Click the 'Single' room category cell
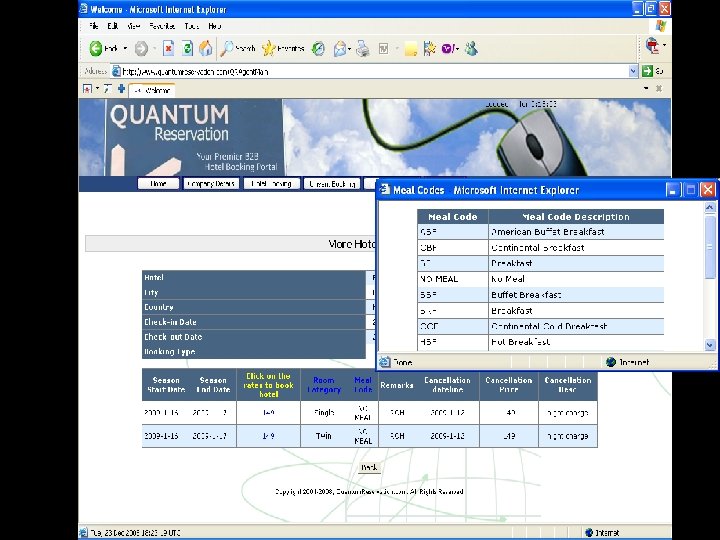The width and height of the screenshot is (720, 540). tap(324, 412)
